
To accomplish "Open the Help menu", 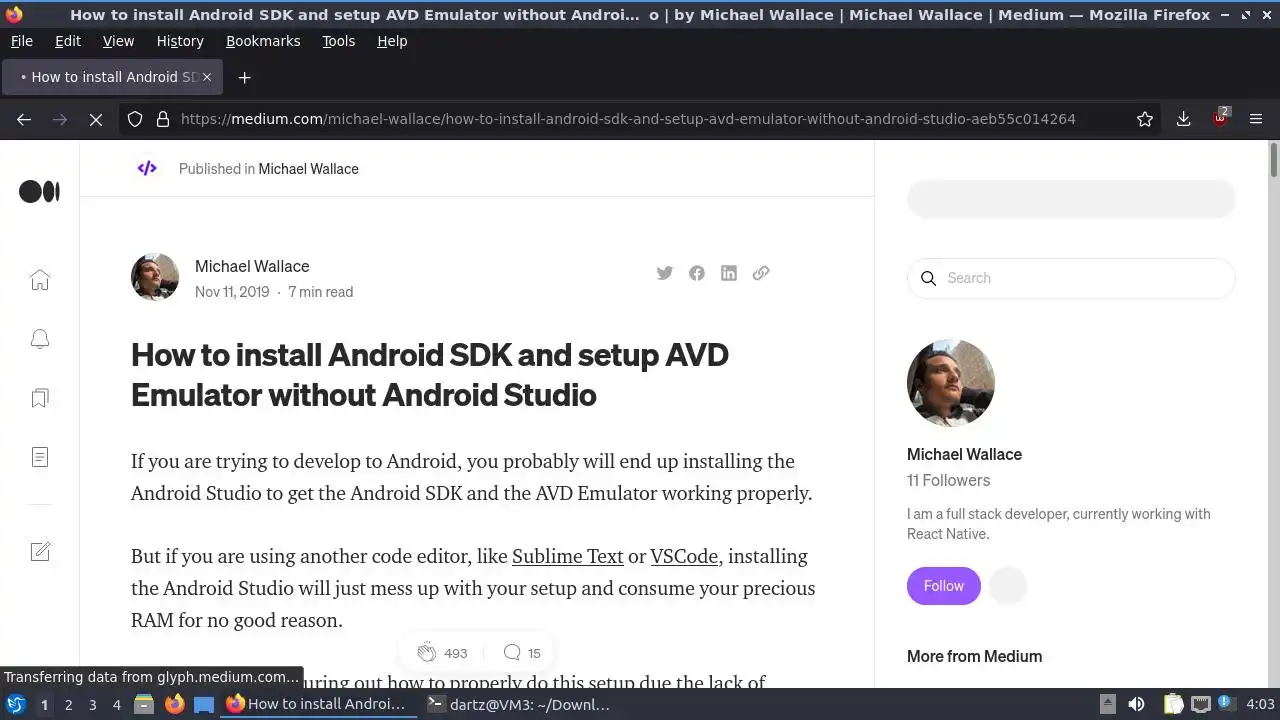I will [392, 41].
